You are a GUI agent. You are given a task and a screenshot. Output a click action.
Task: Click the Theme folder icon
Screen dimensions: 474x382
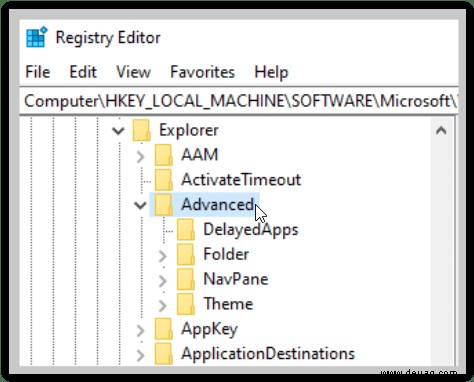pos(186,304)
